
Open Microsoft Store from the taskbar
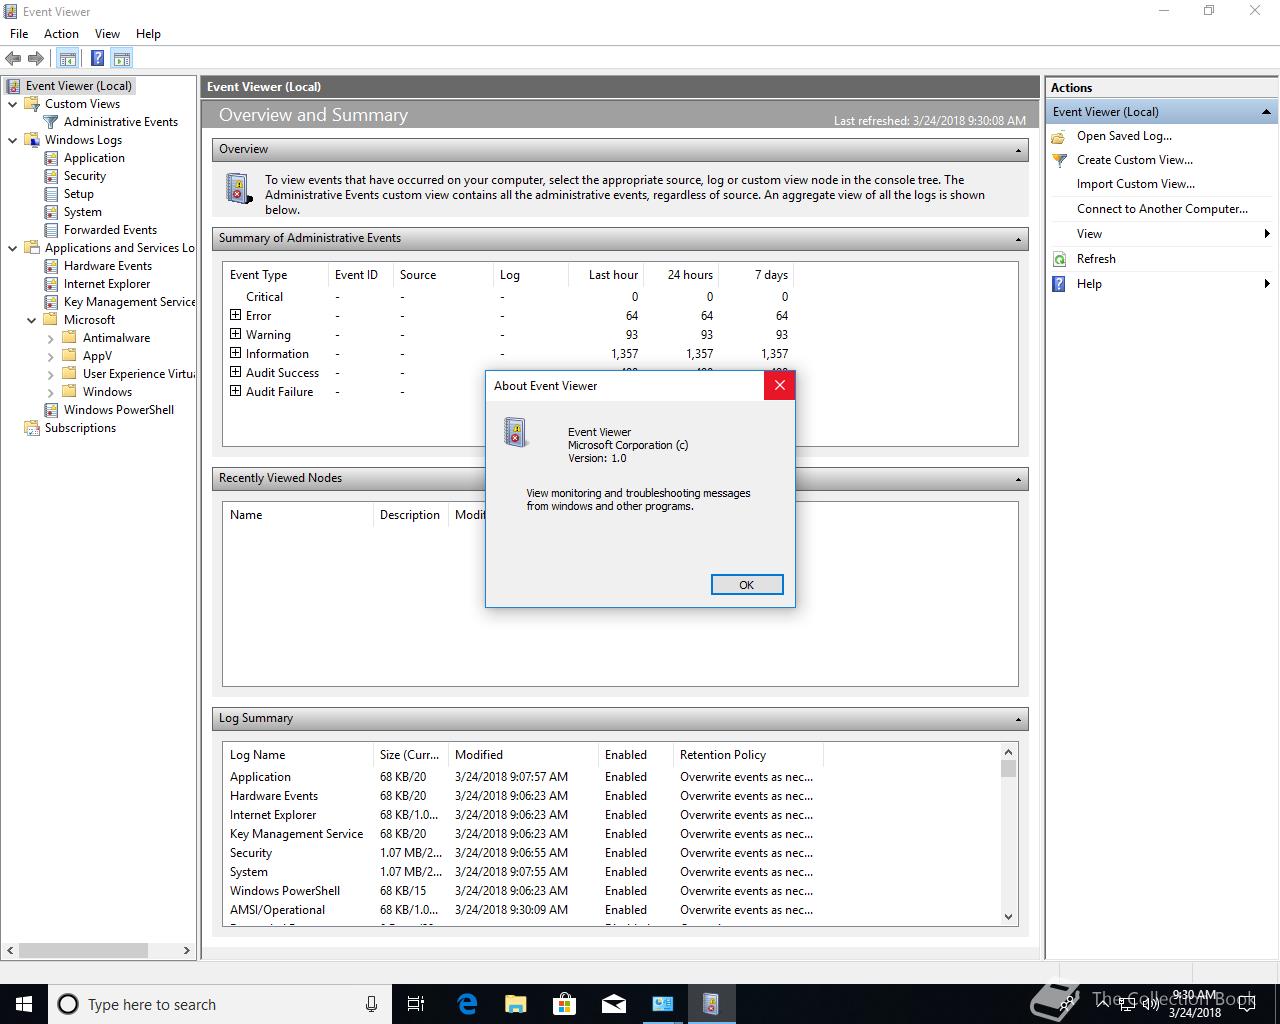click(565, 1004)
